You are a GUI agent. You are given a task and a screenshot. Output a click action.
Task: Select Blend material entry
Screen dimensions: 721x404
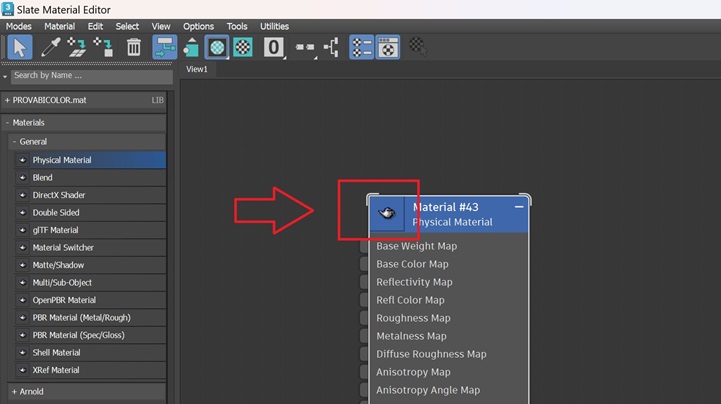tap(91, 177)
